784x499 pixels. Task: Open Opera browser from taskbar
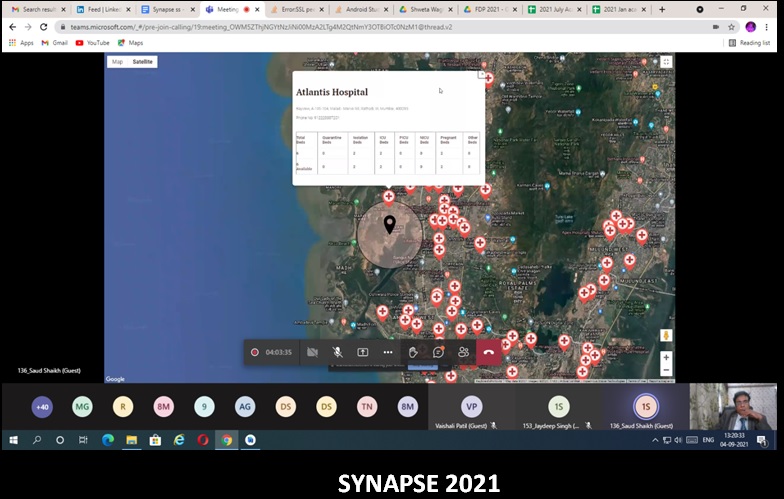(202, 440)
